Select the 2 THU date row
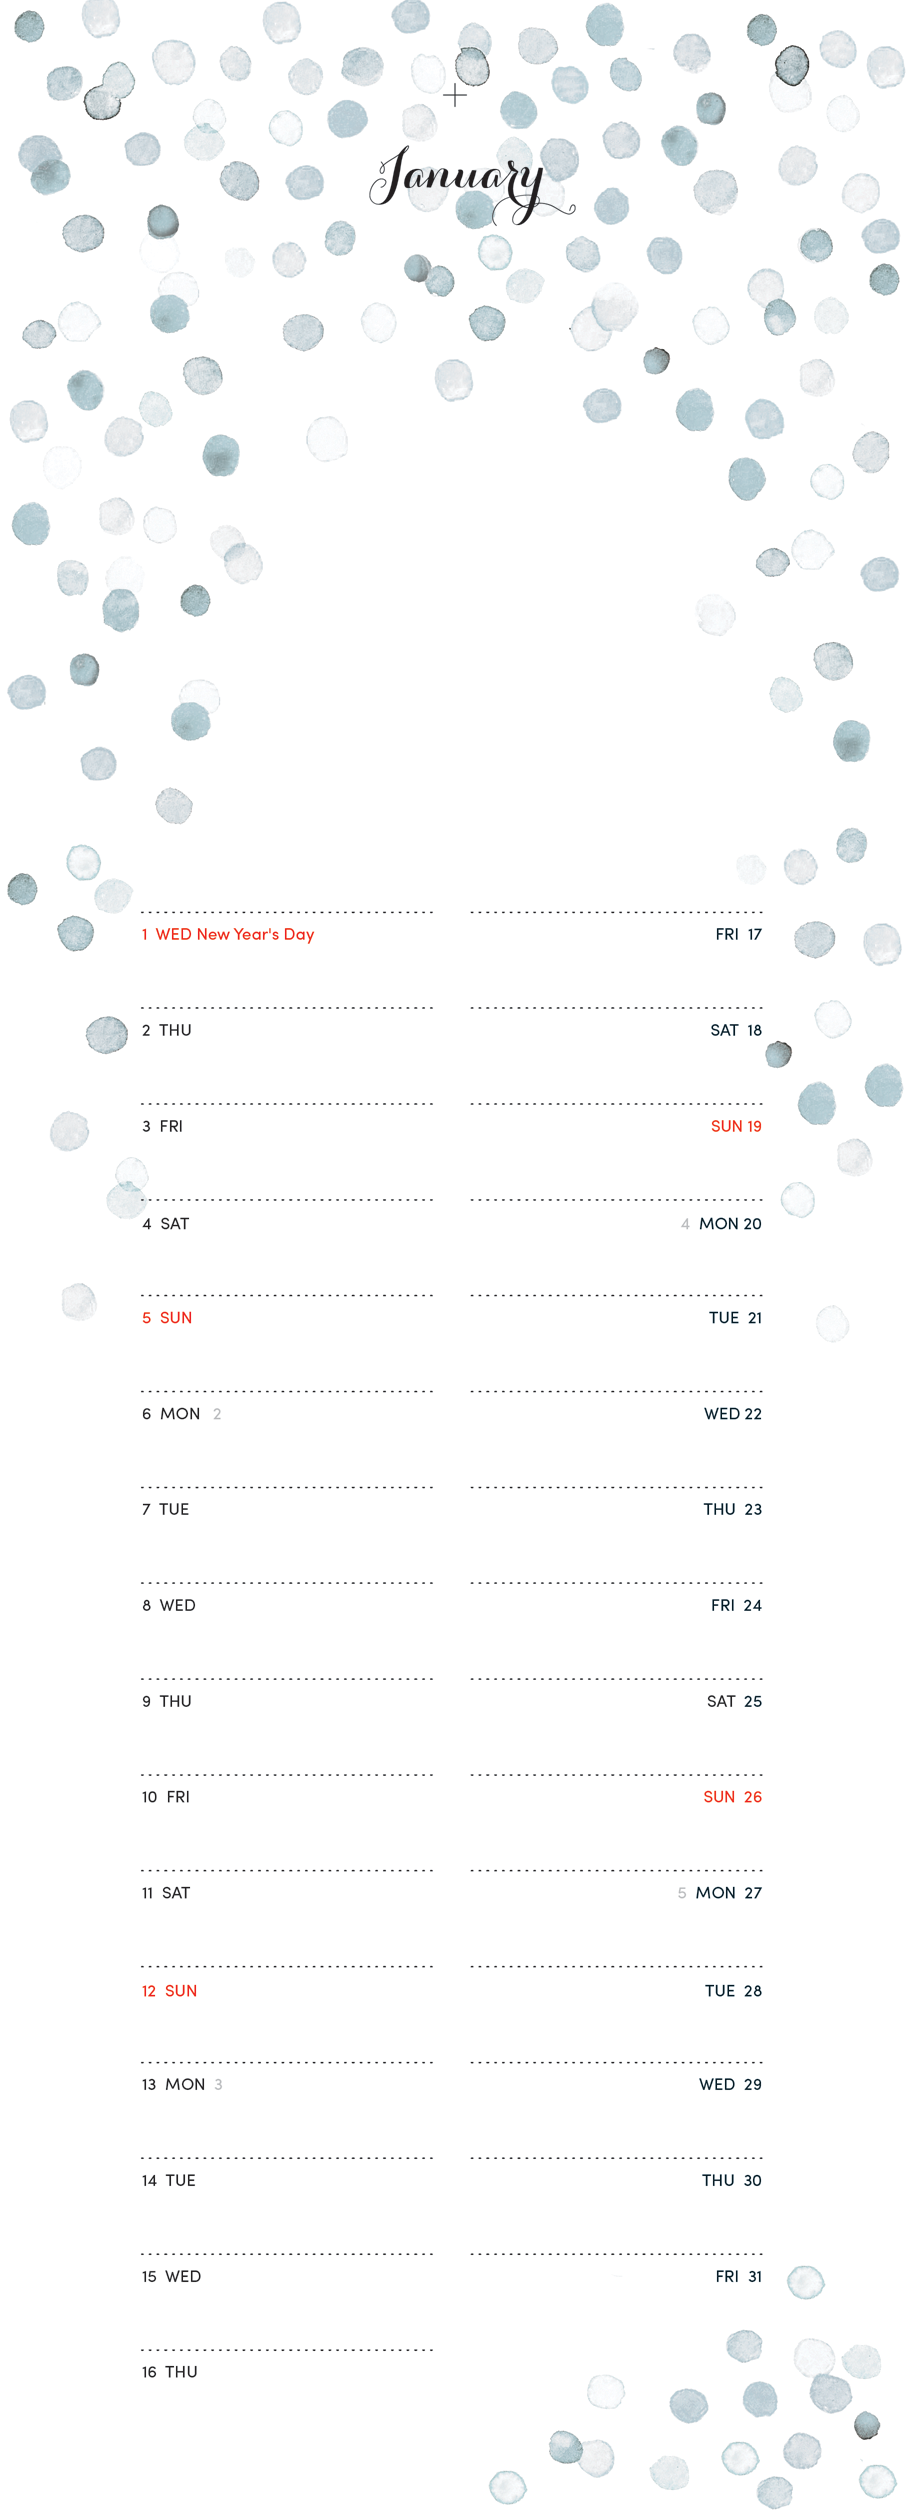The image size is (910, 2517). (x=167, y=1030)
